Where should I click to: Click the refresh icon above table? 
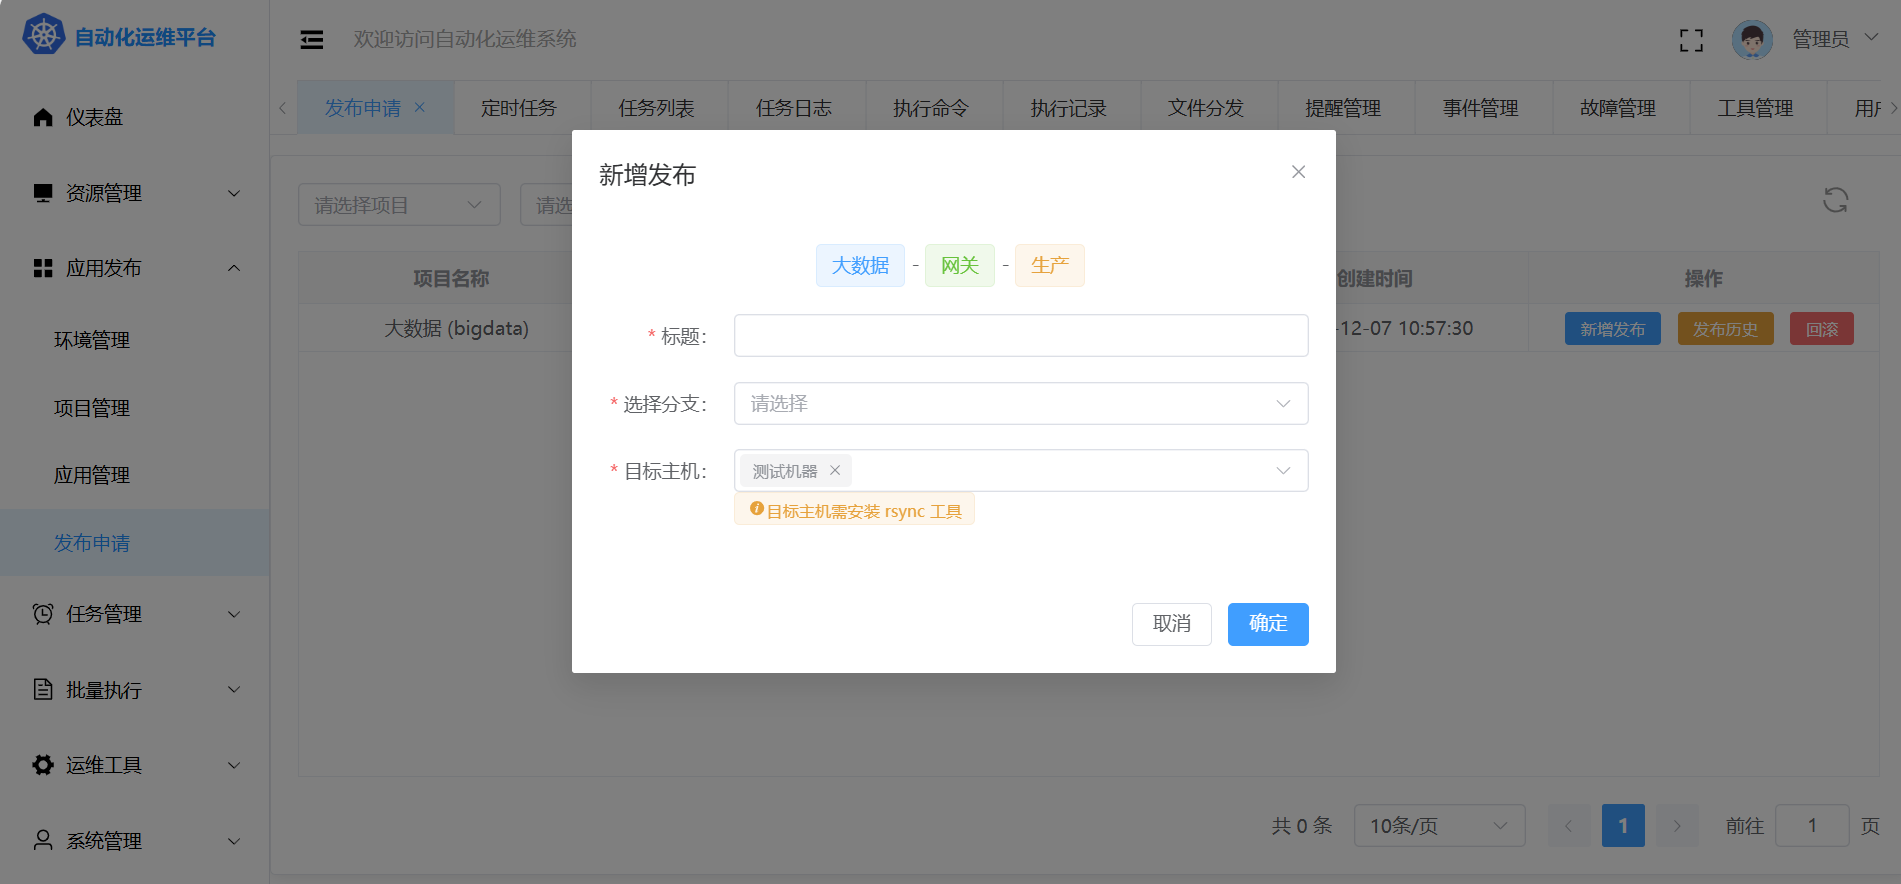(x=1835, y=201)
